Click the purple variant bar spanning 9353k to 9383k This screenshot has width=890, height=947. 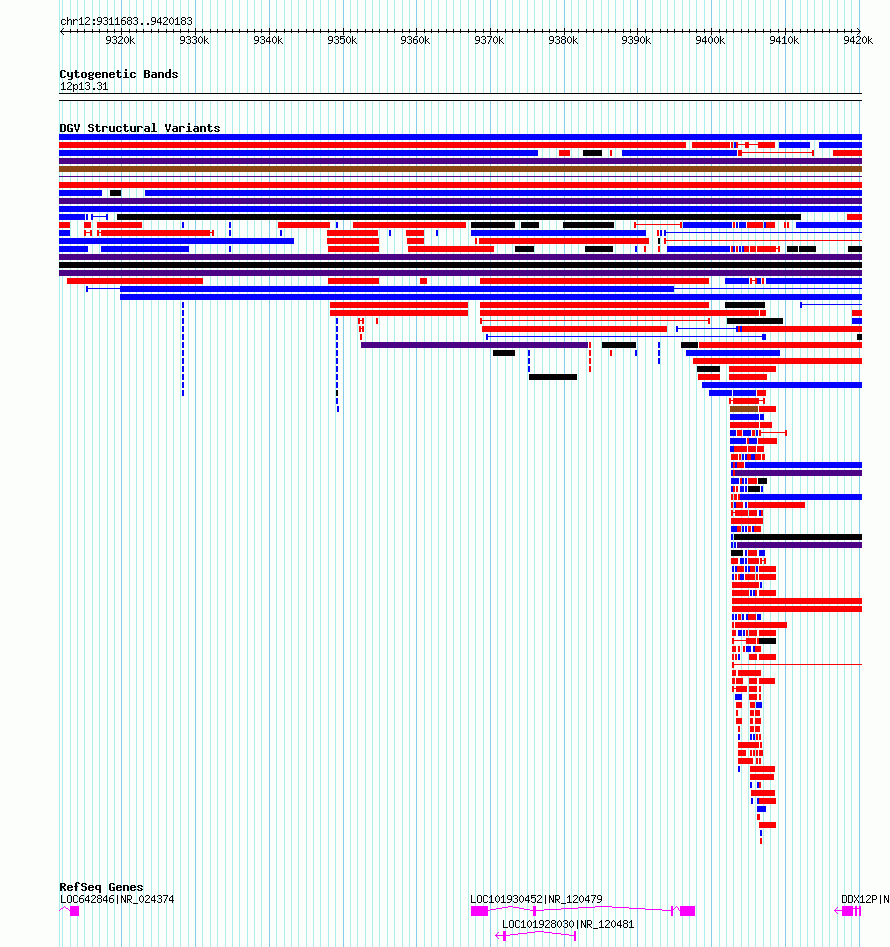pos(475,345)
